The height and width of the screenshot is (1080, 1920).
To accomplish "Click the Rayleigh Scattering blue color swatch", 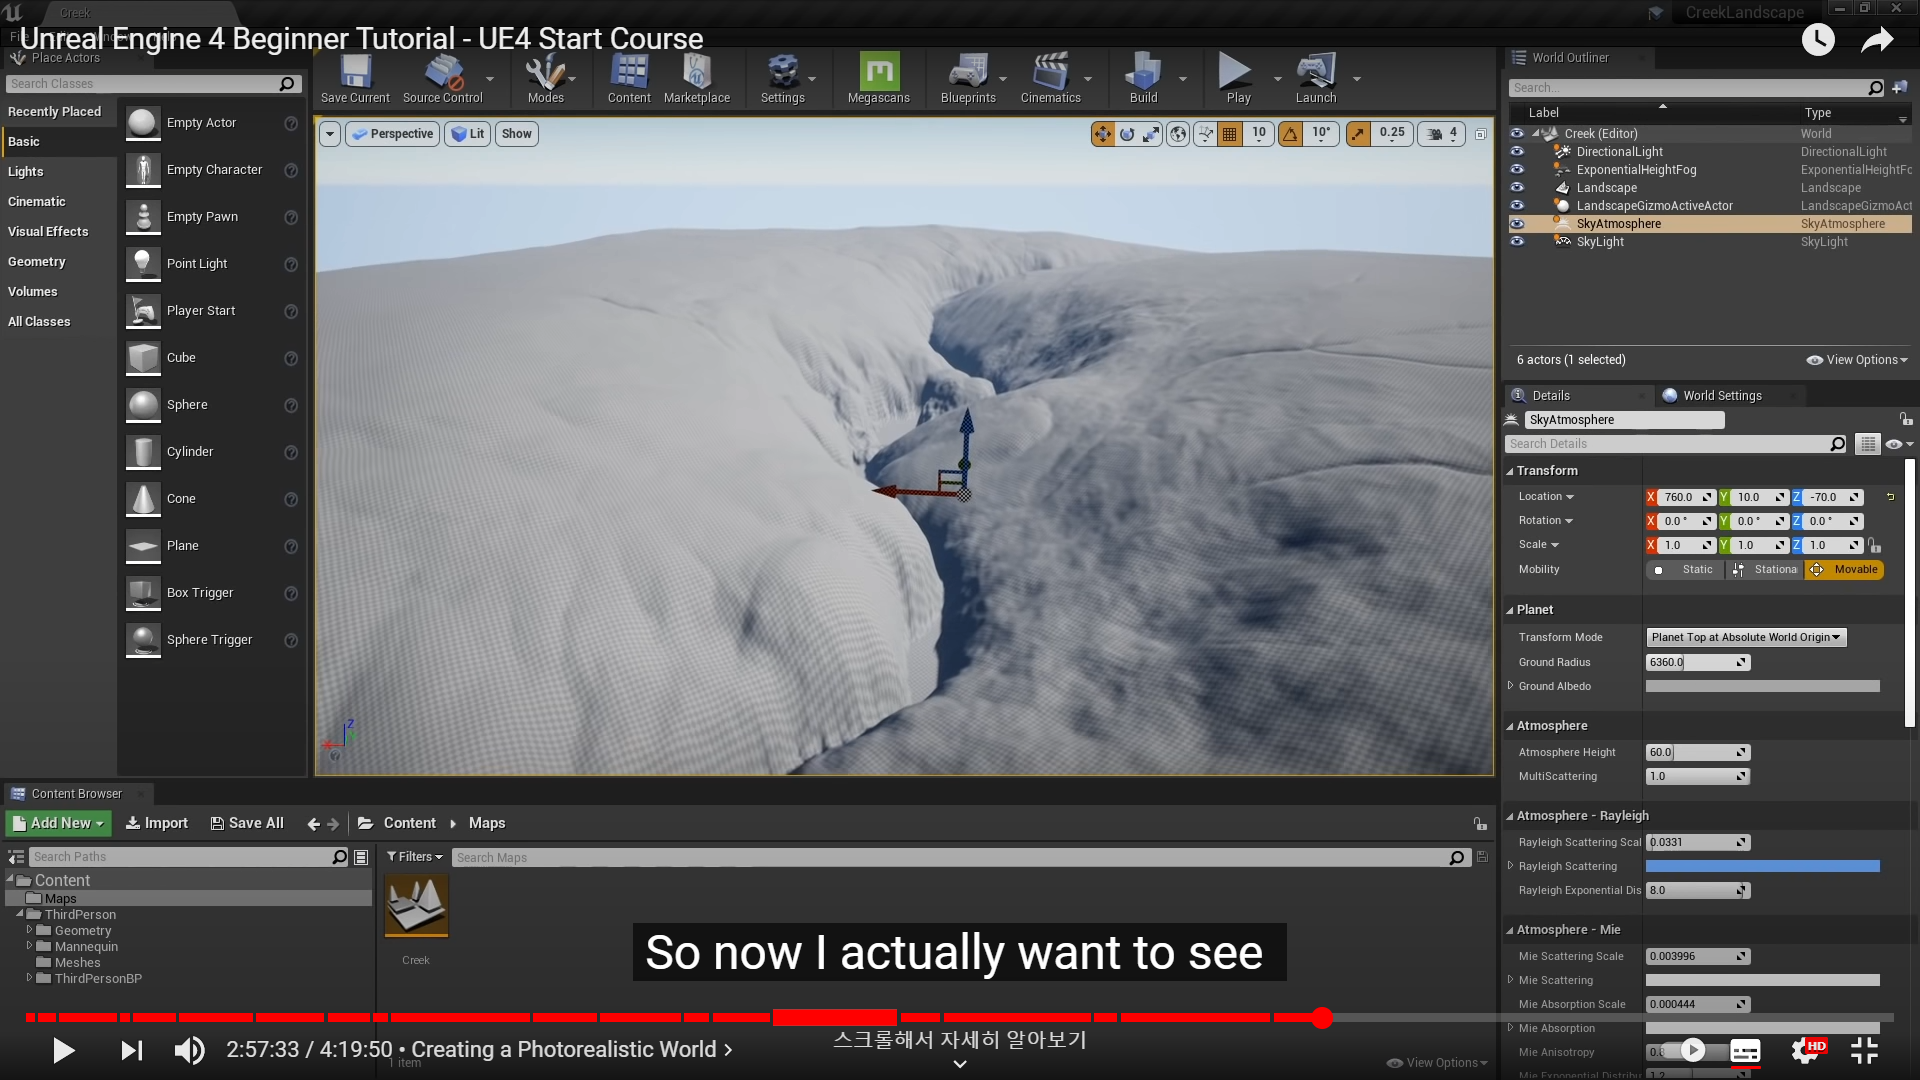I will point(1762,867).
